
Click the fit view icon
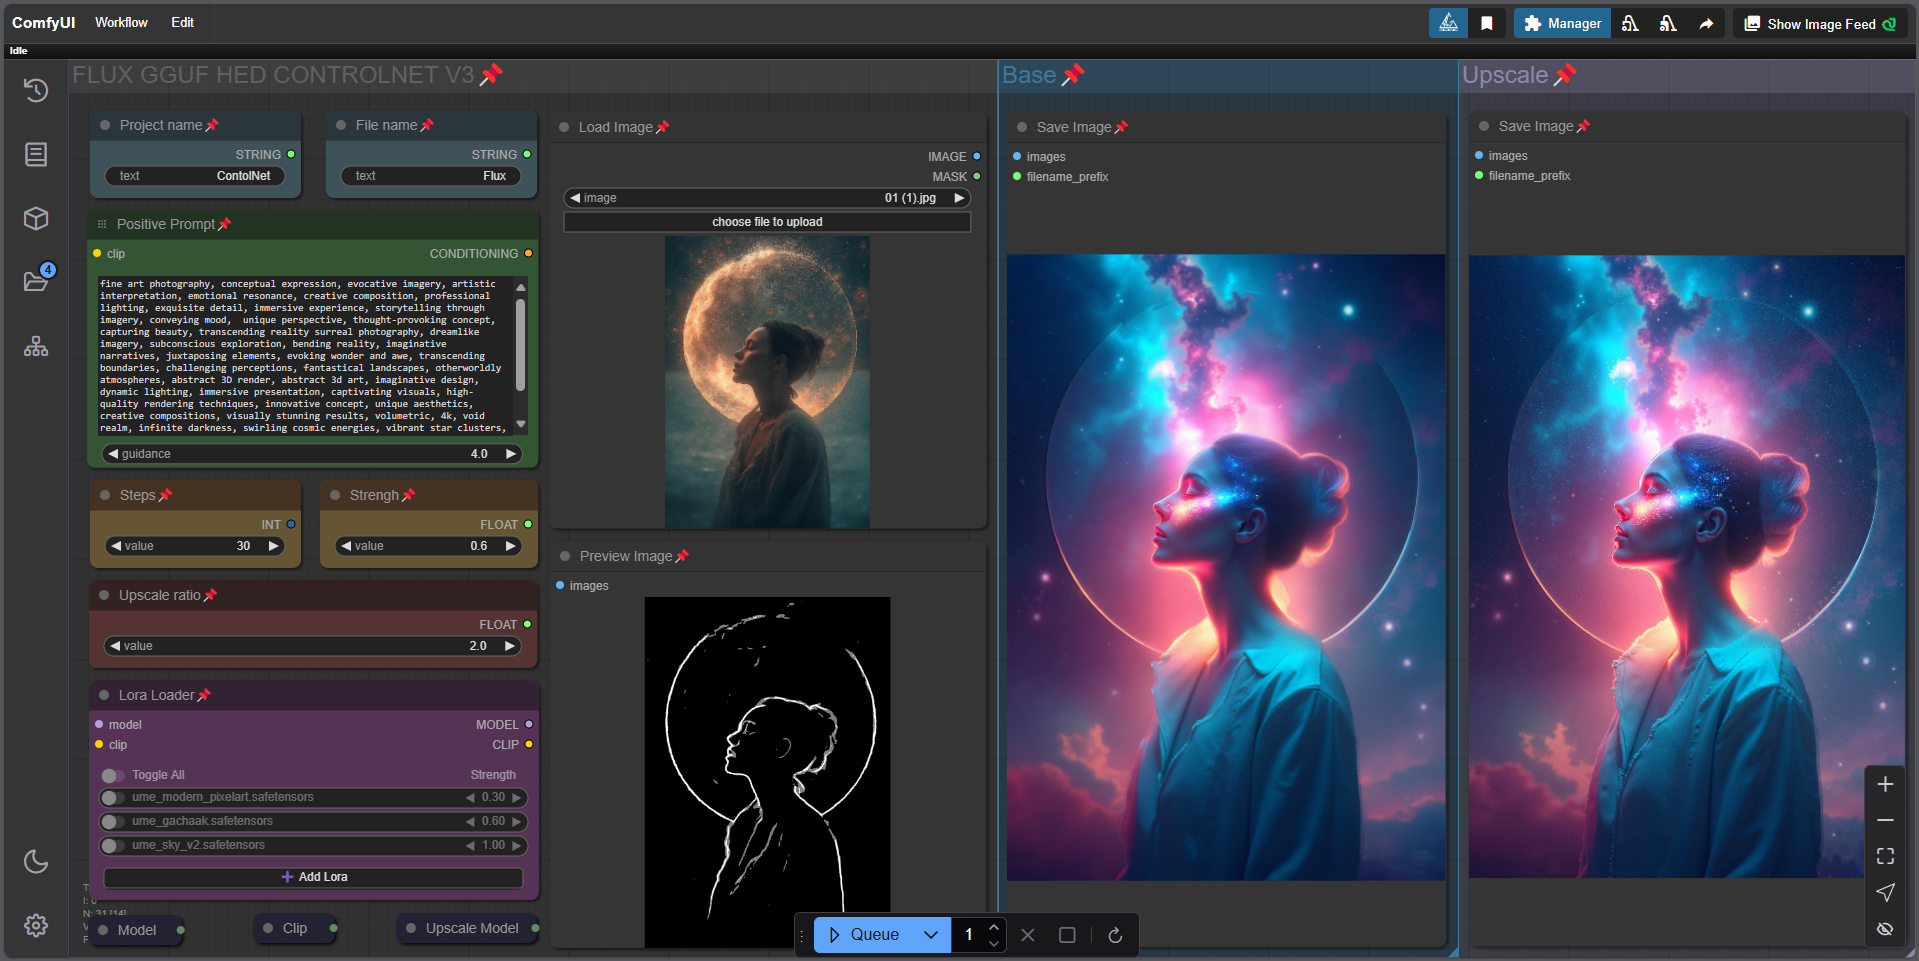tap(1885, 856)
